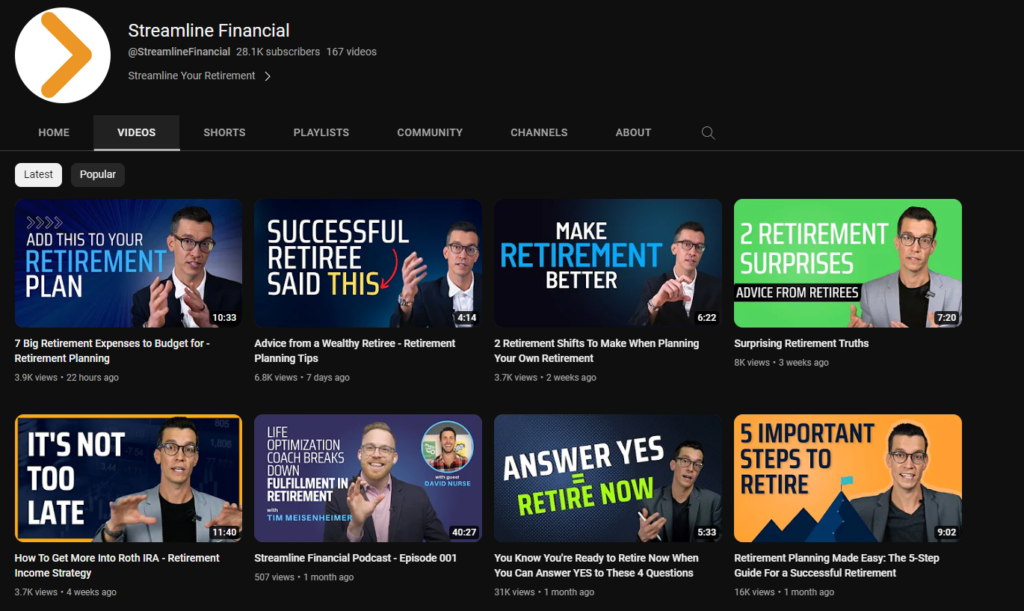Click '3.7K views • 4 weeks ago' text
Image resolution: width=1024 pixels, height=611 pixels.
[65, 592]
